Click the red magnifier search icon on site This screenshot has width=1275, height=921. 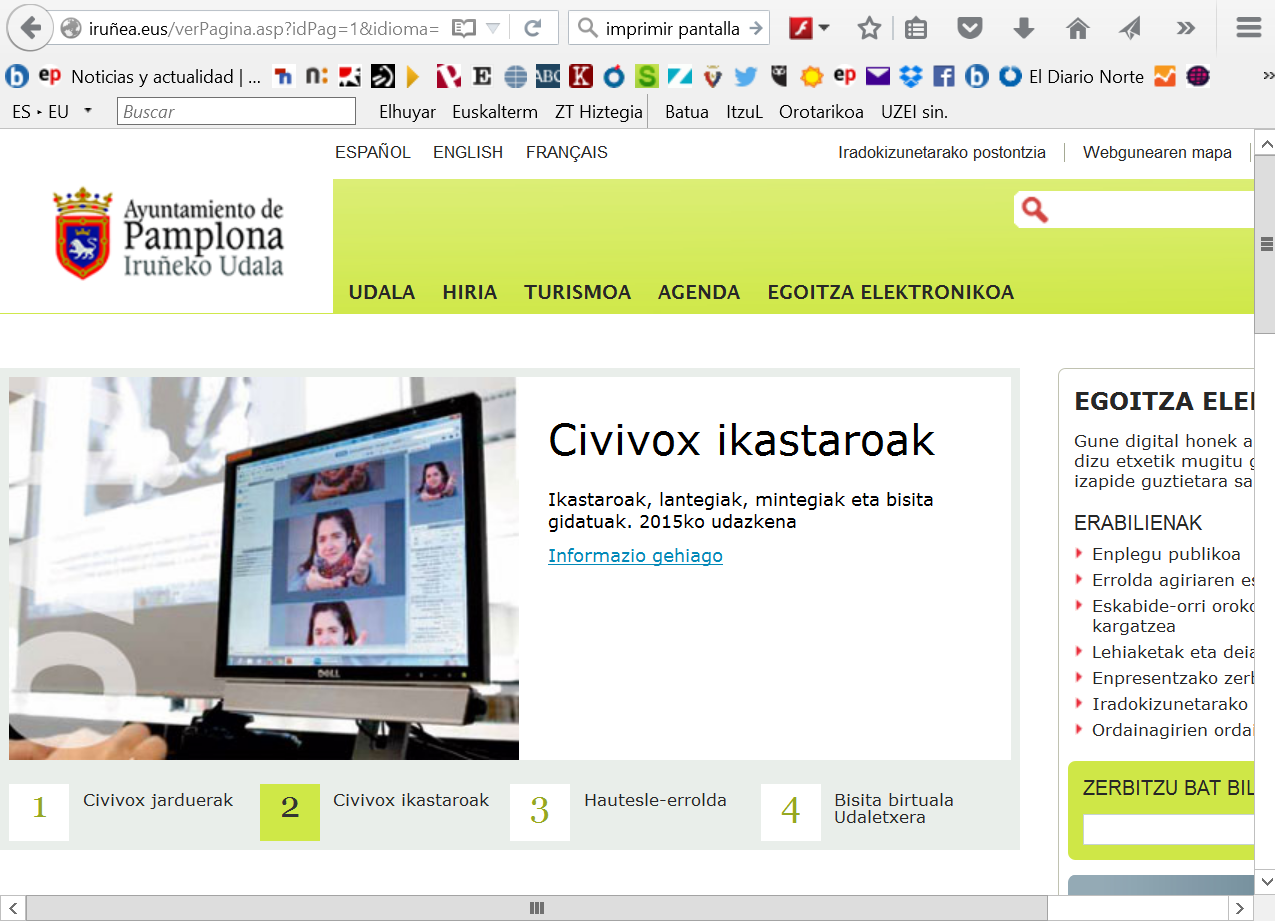click(x=1035, y=210)
